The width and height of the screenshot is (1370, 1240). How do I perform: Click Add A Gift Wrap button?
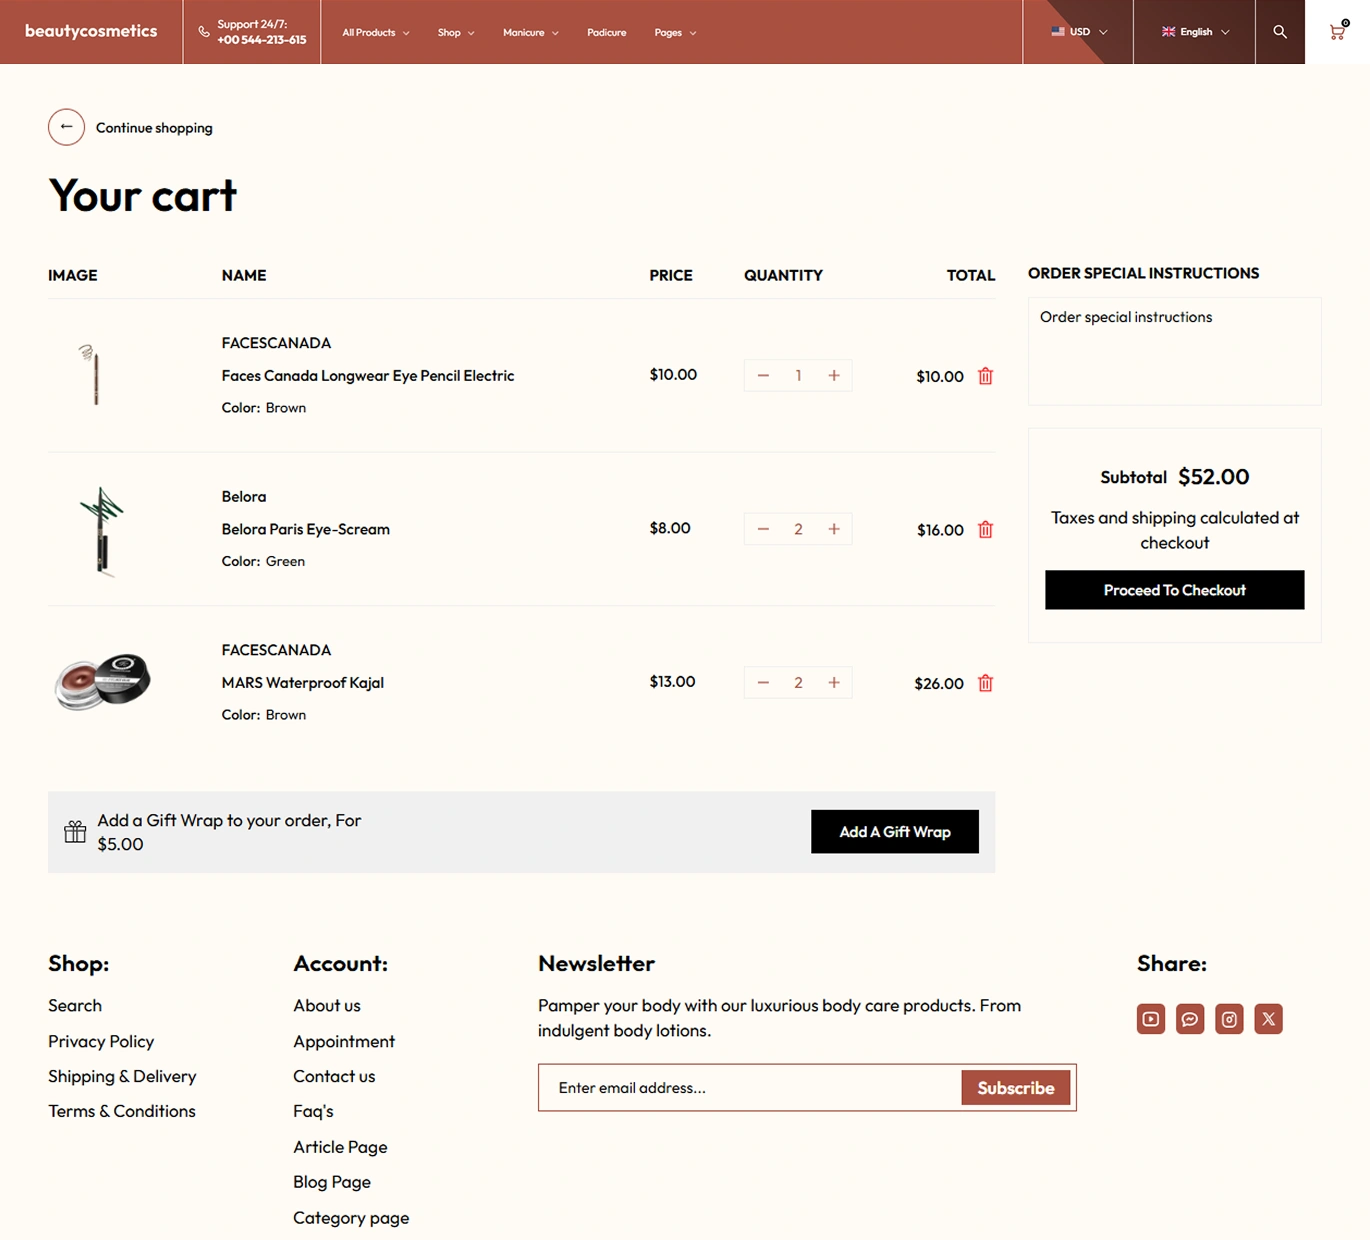(895, 832)
